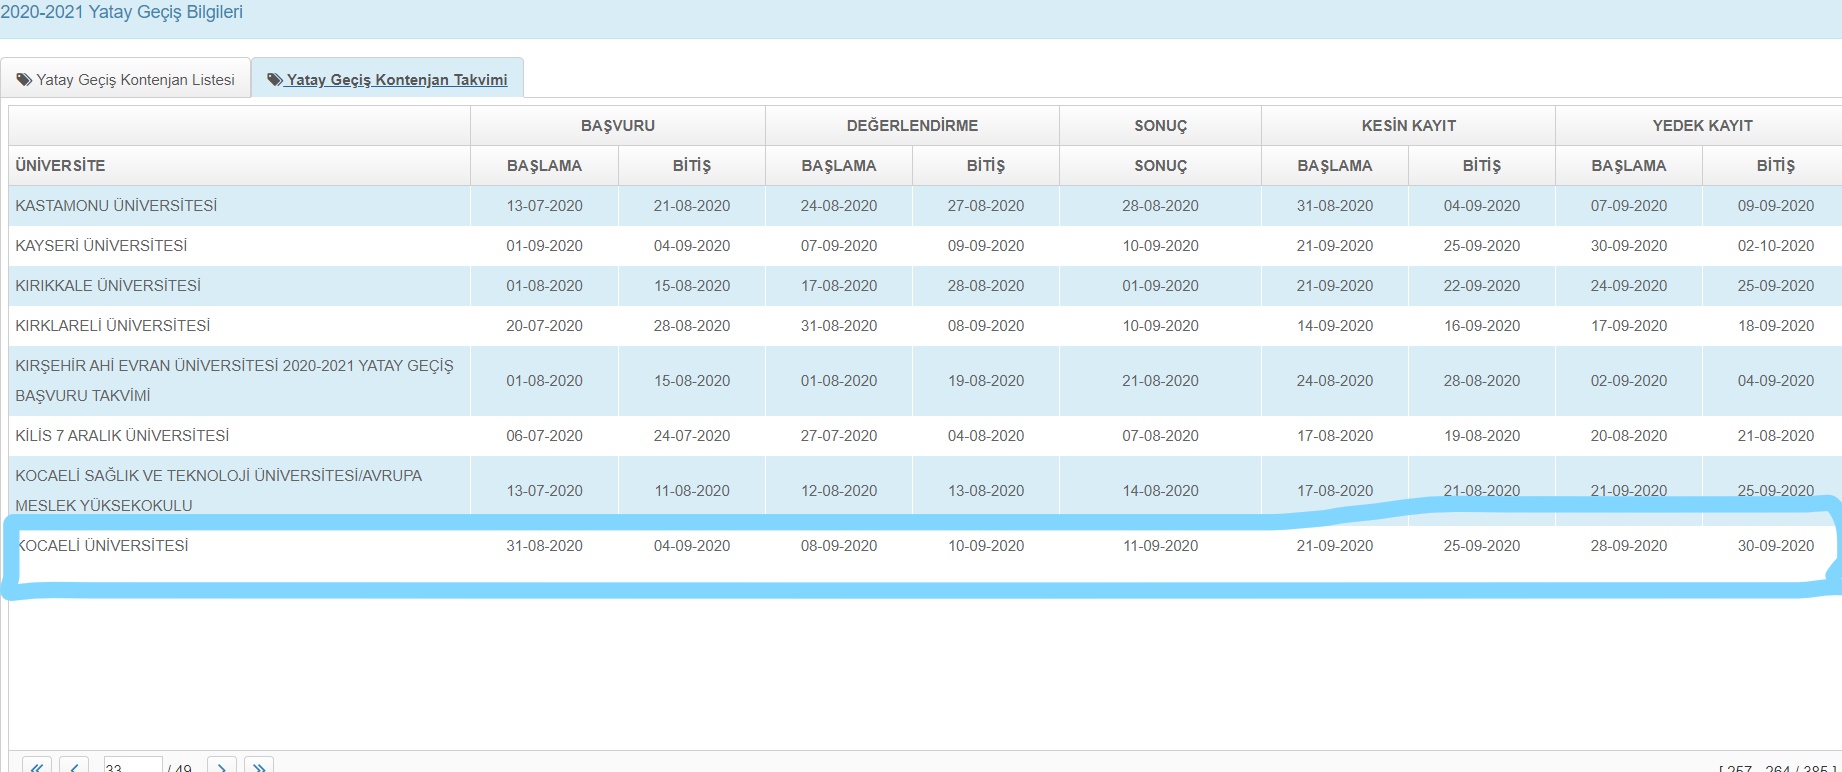Select the KAYSERİ ÜNİVERSİTESİ row name
The width and height of the screenshot is (1842, 772).
(x=101, y=245)
